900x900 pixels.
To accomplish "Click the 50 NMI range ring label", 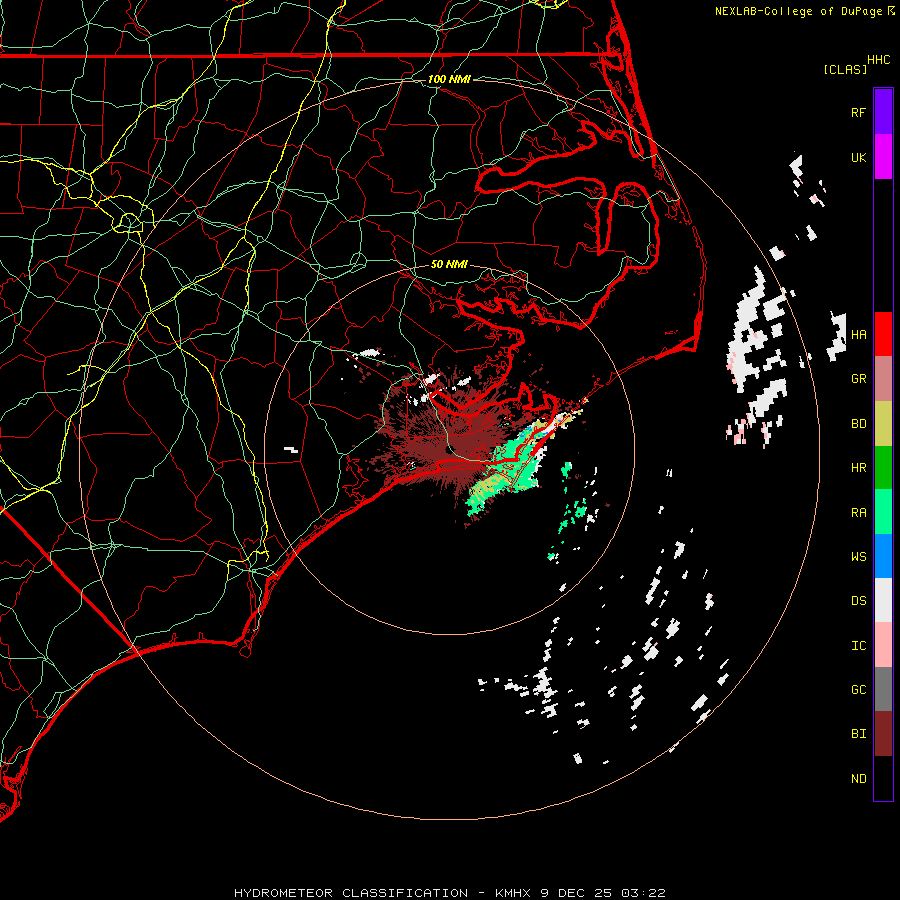I will pos(449,264).
